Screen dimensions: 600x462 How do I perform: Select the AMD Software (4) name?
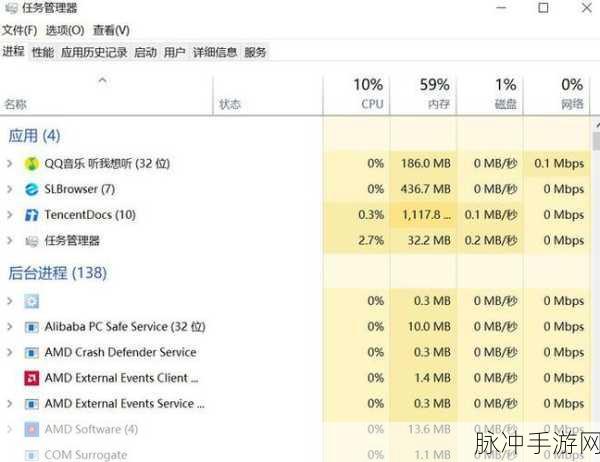pos(91,429)
